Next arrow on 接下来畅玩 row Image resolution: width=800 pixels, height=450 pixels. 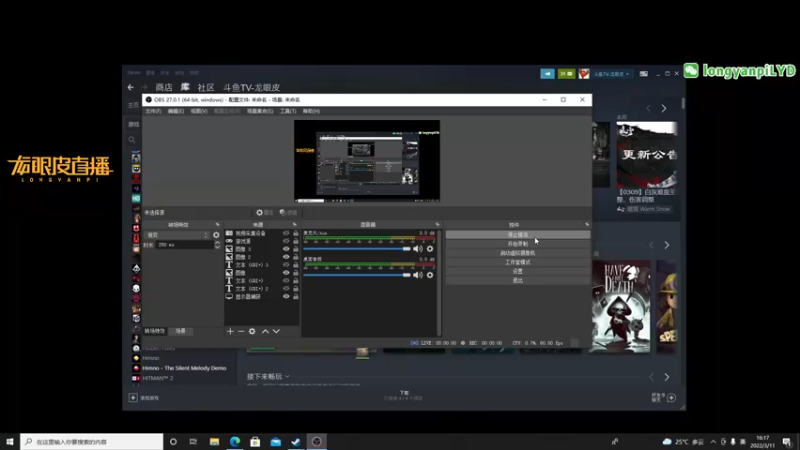click(x=667, y=377)
